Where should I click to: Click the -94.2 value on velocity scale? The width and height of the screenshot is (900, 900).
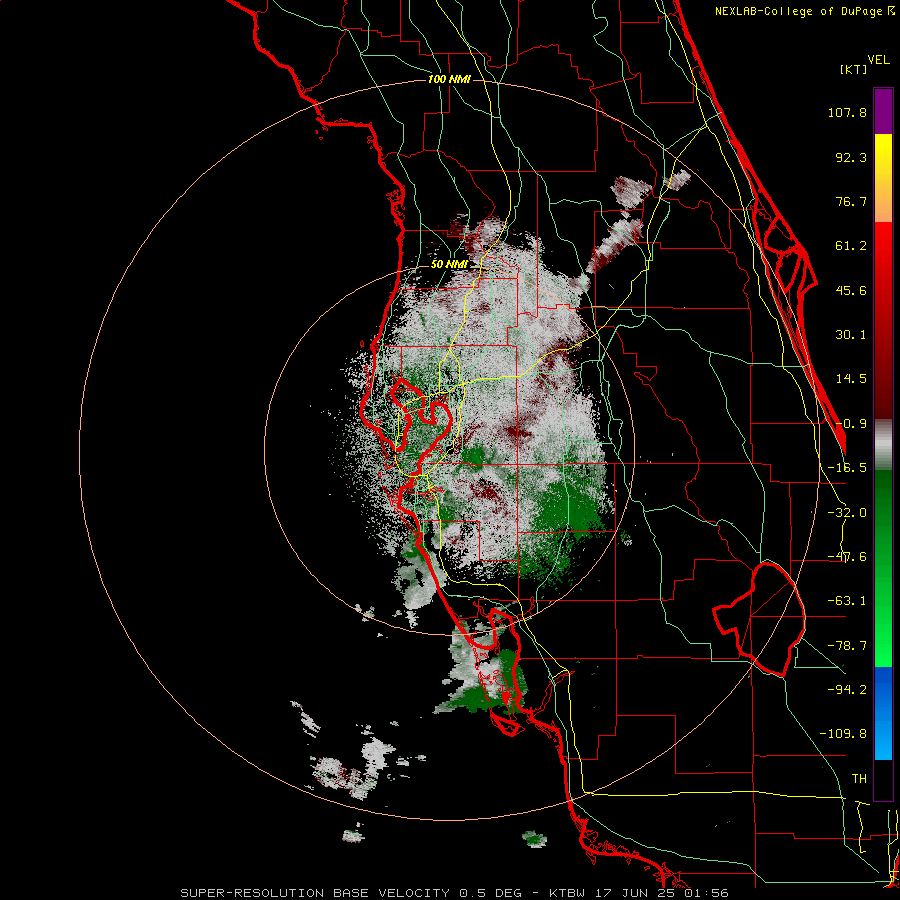(847, 689)
